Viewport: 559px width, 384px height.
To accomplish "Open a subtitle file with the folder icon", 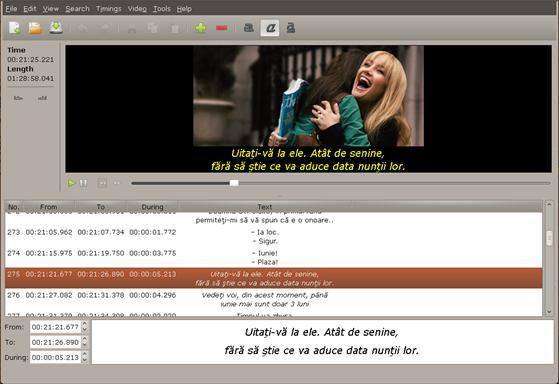I will pyautogui.click(x=35, y=27).
